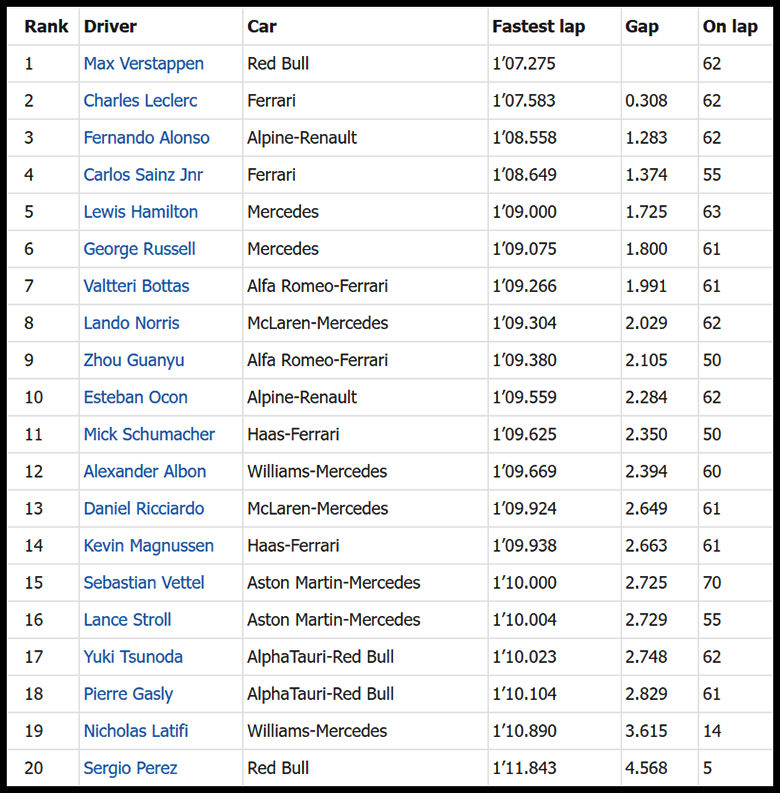Click Vettel's lap time 1'10.000
Viewport: 780px width, 793px height.
pos(525,583)
